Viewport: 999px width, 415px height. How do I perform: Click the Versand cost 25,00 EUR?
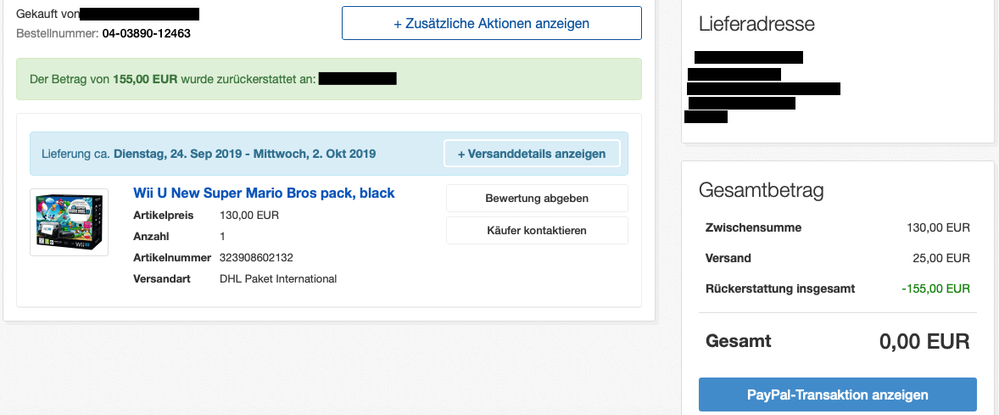tap(945, 258)
